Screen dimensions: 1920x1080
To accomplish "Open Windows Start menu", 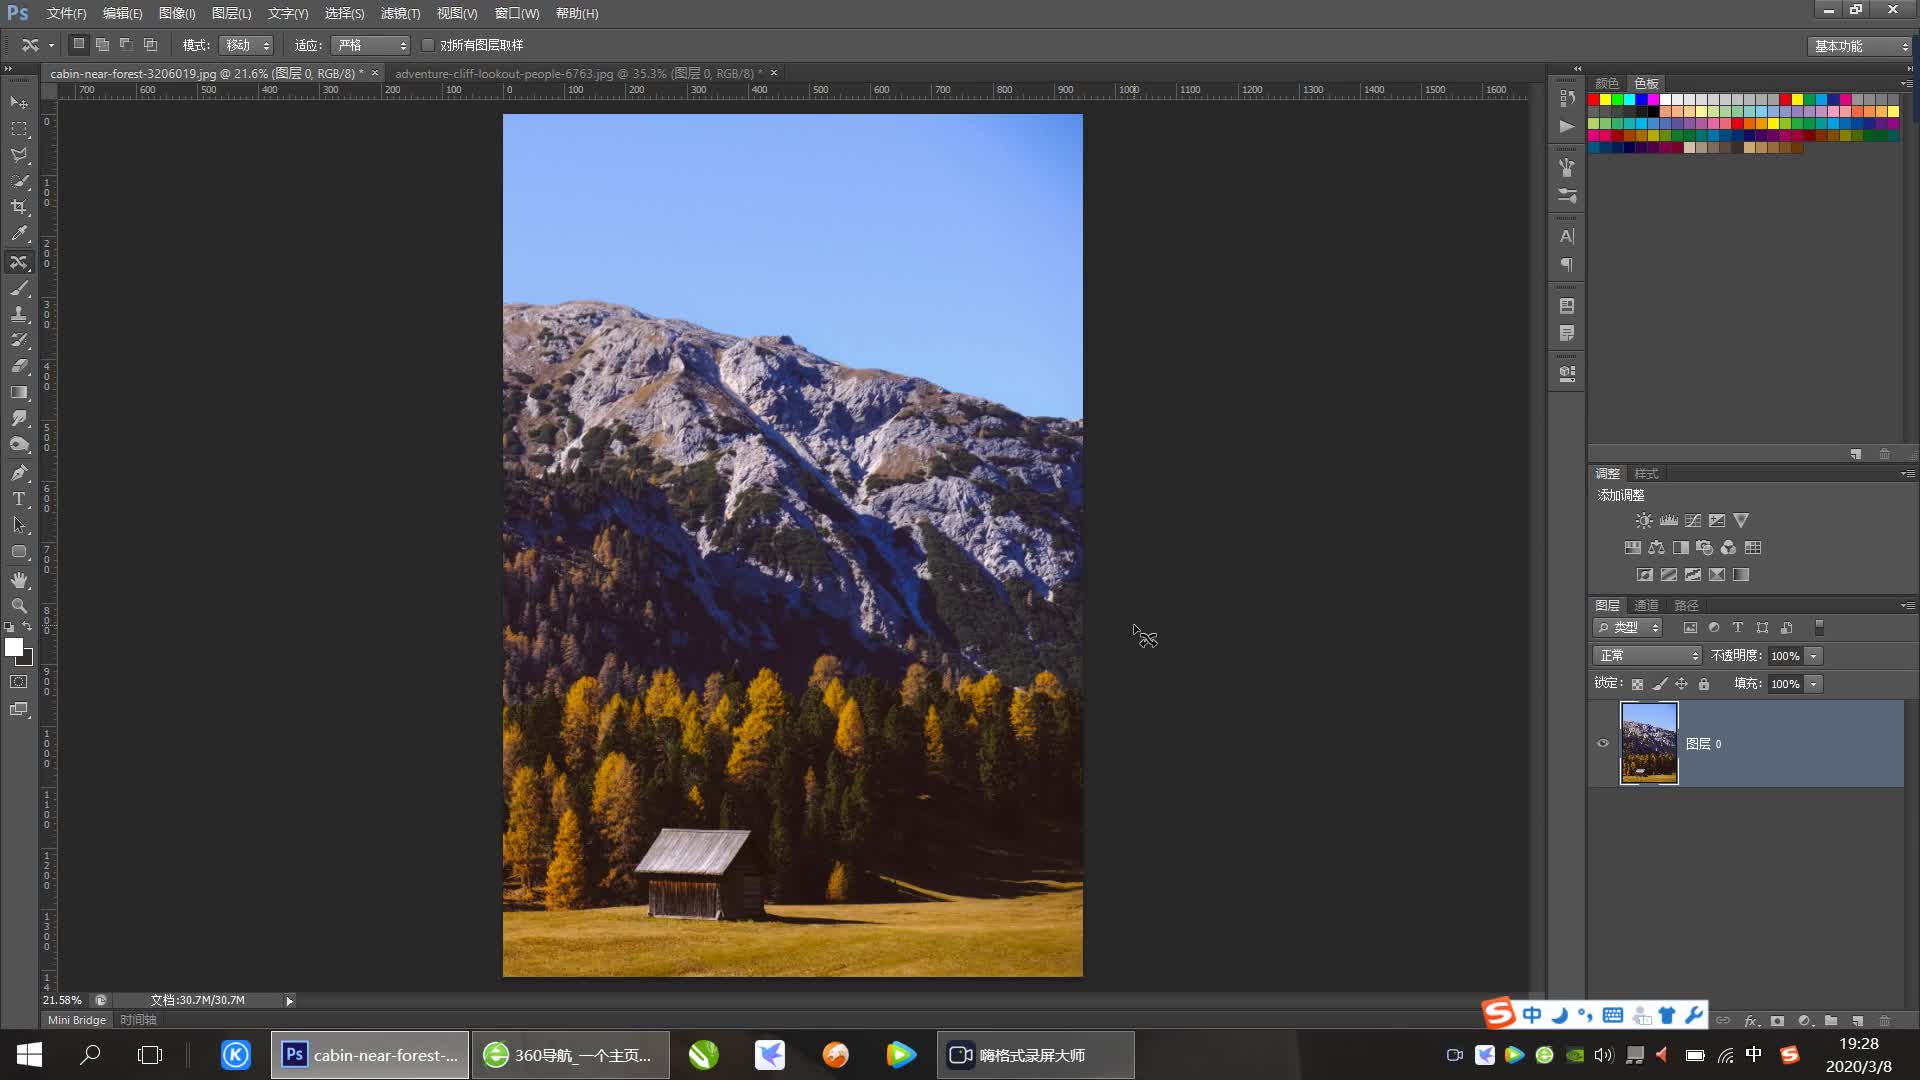I will coord(29,1055).
